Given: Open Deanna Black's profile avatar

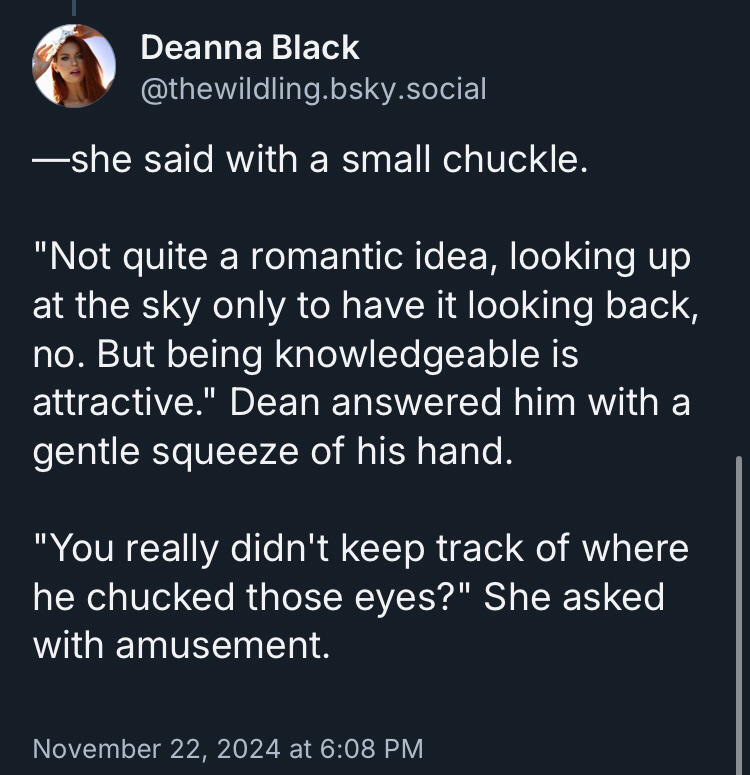Looking at the screenshot, I should click(x=74, y=66).
